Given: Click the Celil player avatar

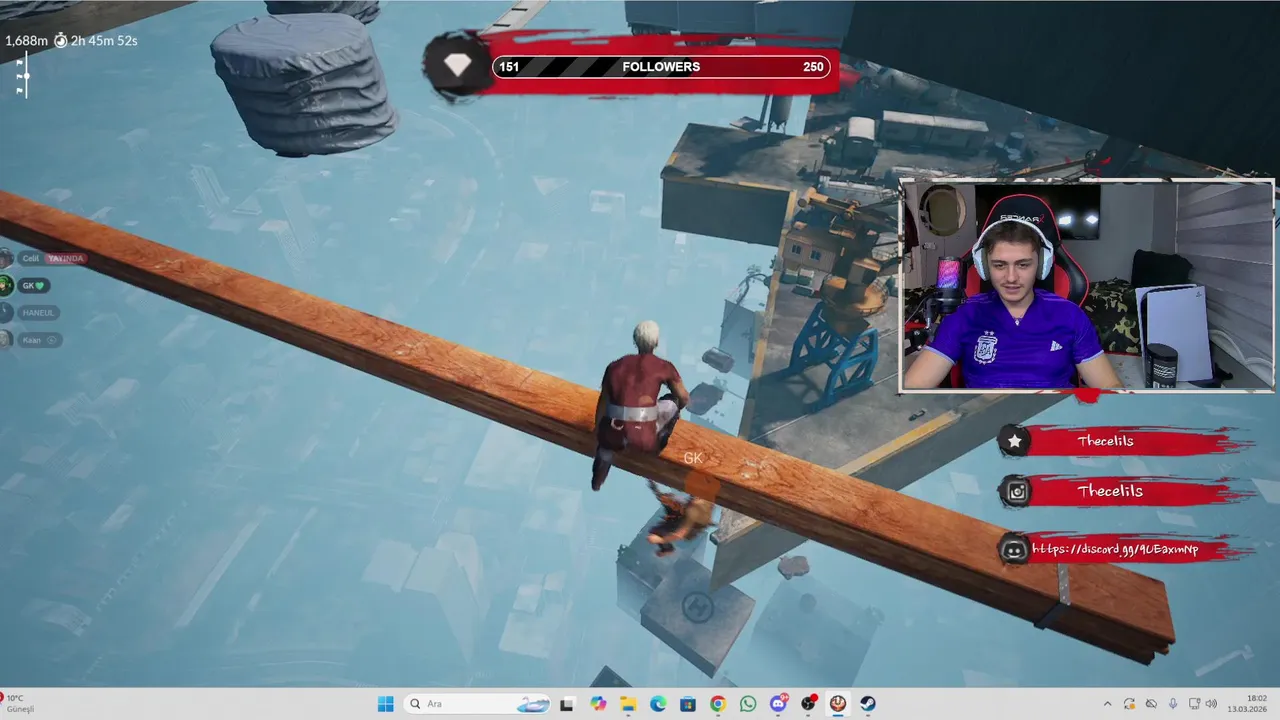Looking at the screenshot, I should coord(6,258).
